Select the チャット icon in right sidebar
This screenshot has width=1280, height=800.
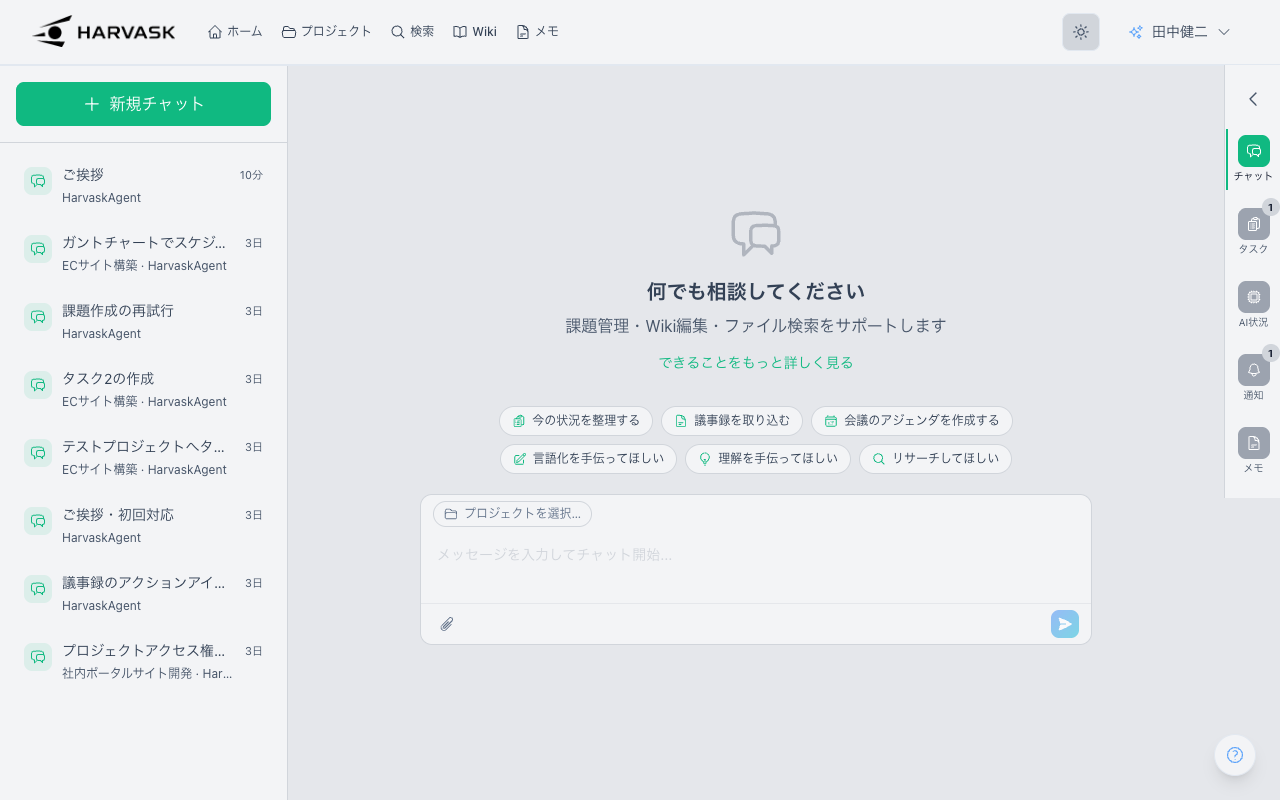[1253, 152]
